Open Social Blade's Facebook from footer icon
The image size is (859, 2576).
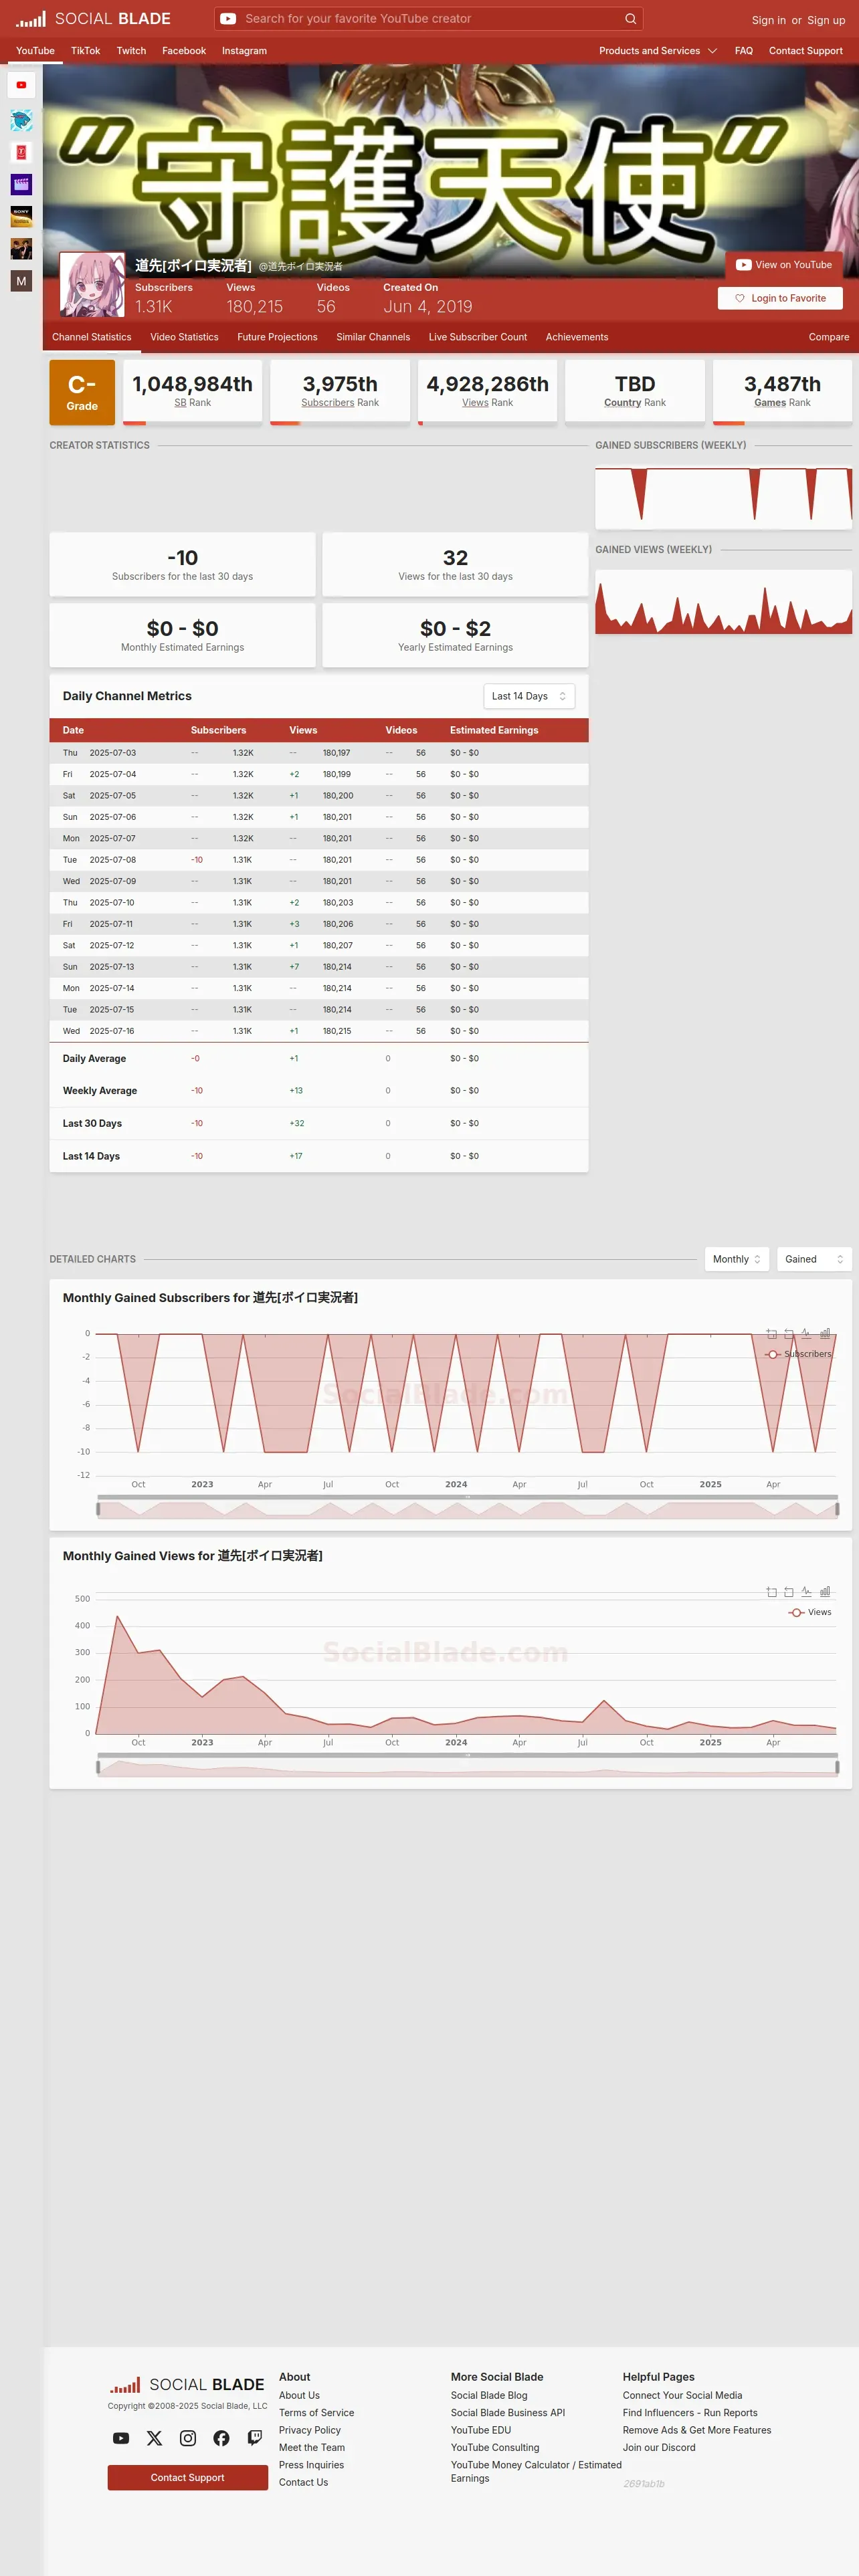(221, 2438)
